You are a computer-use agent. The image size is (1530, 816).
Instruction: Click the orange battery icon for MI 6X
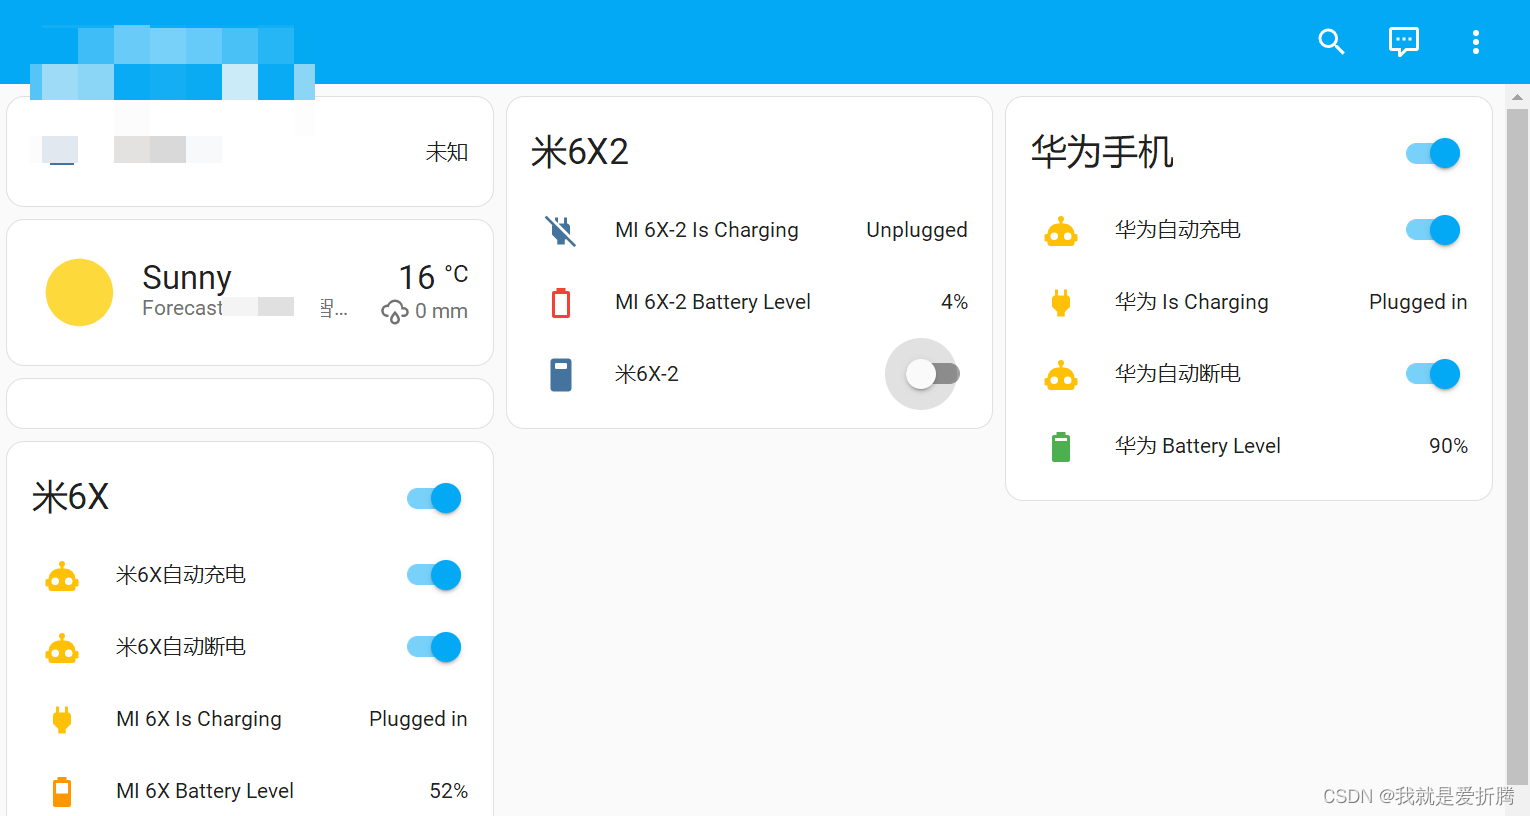[62, 791]
